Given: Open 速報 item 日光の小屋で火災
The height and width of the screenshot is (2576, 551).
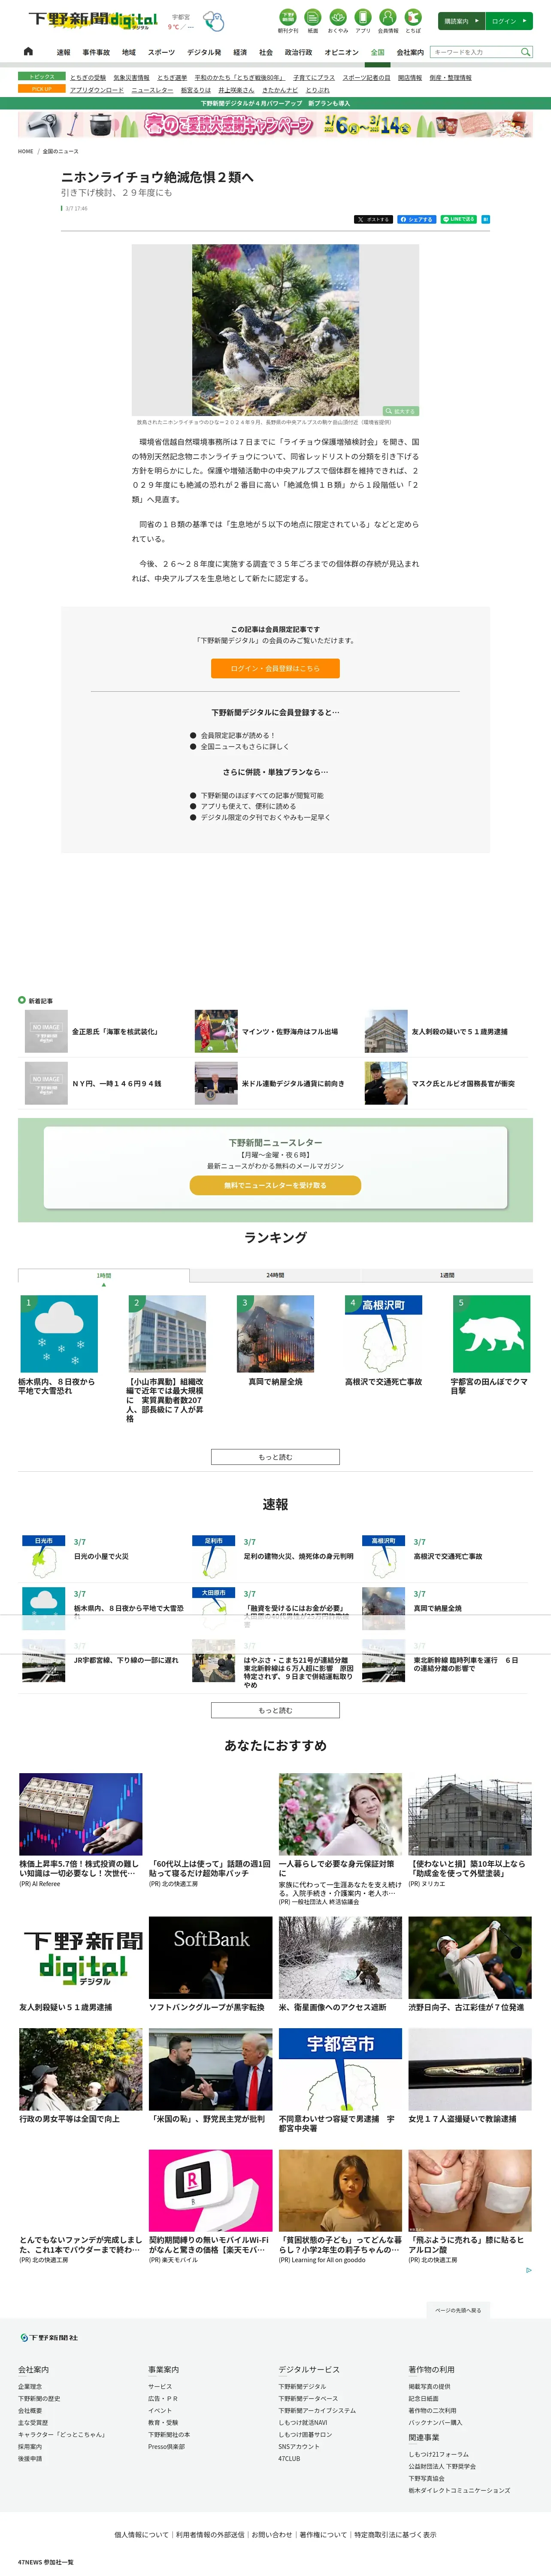Looking at the screenshot, I should 101,1556.
